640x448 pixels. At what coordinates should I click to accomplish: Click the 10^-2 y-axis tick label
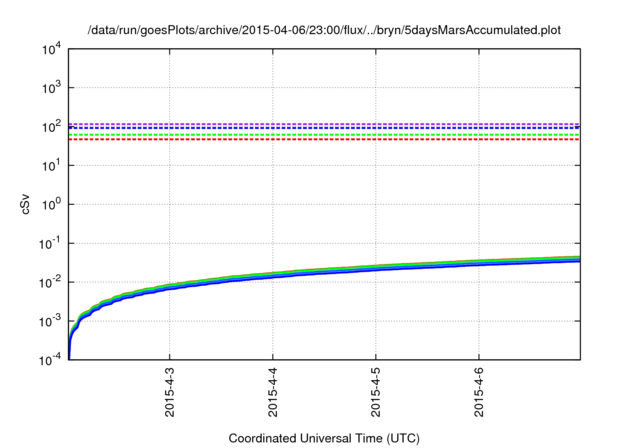49,282
